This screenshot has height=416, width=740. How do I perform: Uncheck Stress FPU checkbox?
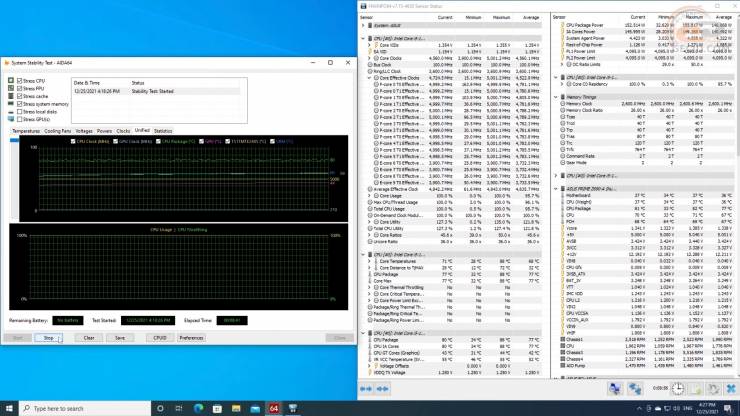20,88
